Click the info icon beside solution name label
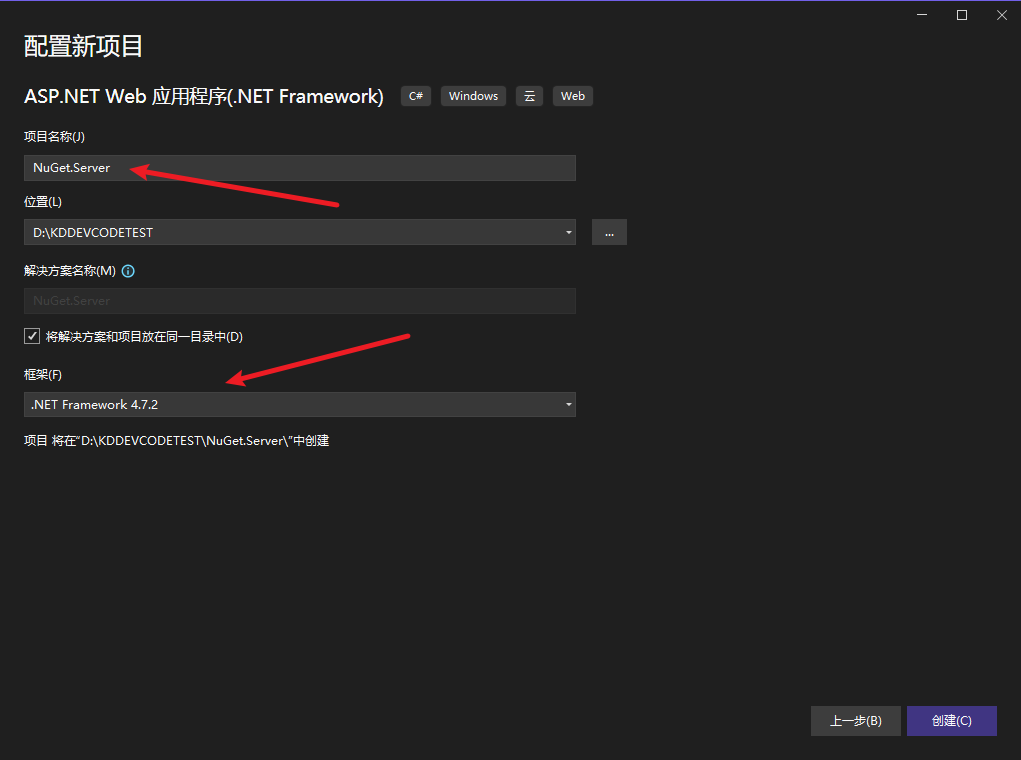Image resolution: width=1021 pixels, height=760 pixels. click(128, 271)
